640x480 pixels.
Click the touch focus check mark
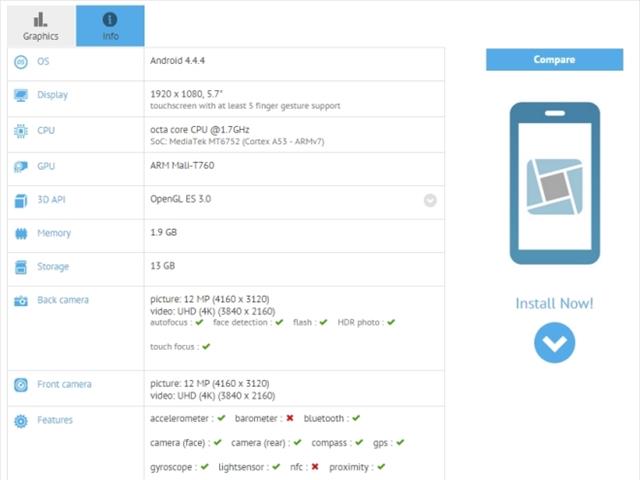(206, 347)
